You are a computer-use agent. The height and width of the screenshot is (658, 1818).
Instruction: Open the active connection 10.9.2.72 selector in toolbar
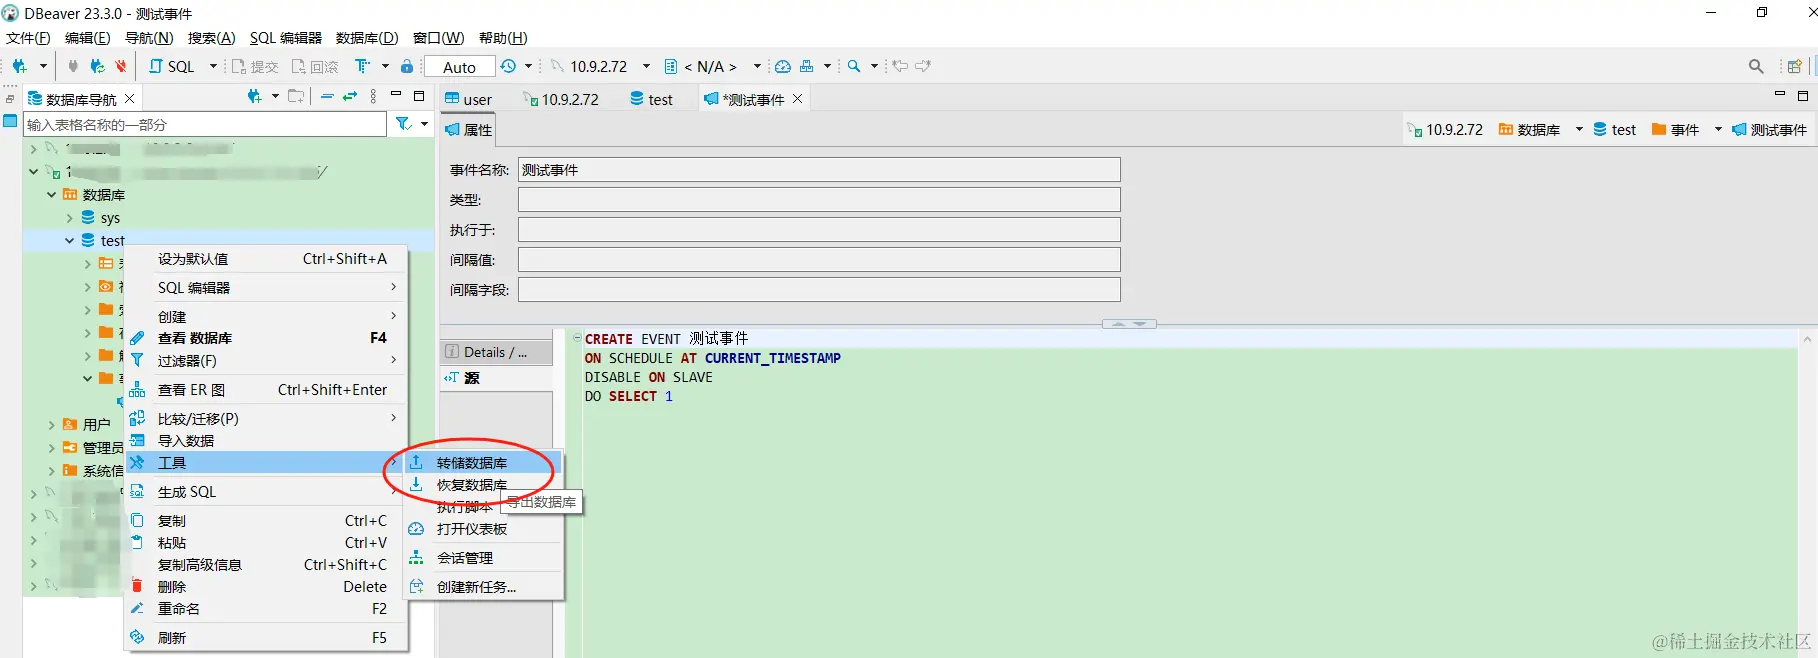pyautogui.click(x=600, y=66)
